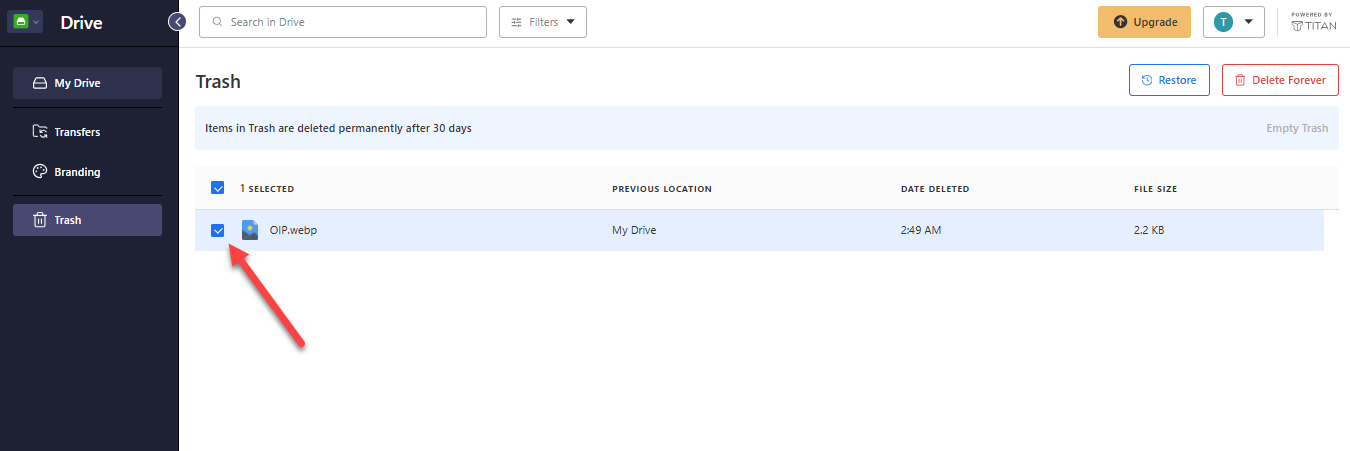Viewport: 1350px width, 451px height.
Task: Click the 2:49 AM date cell
Action: pos(921,230)
